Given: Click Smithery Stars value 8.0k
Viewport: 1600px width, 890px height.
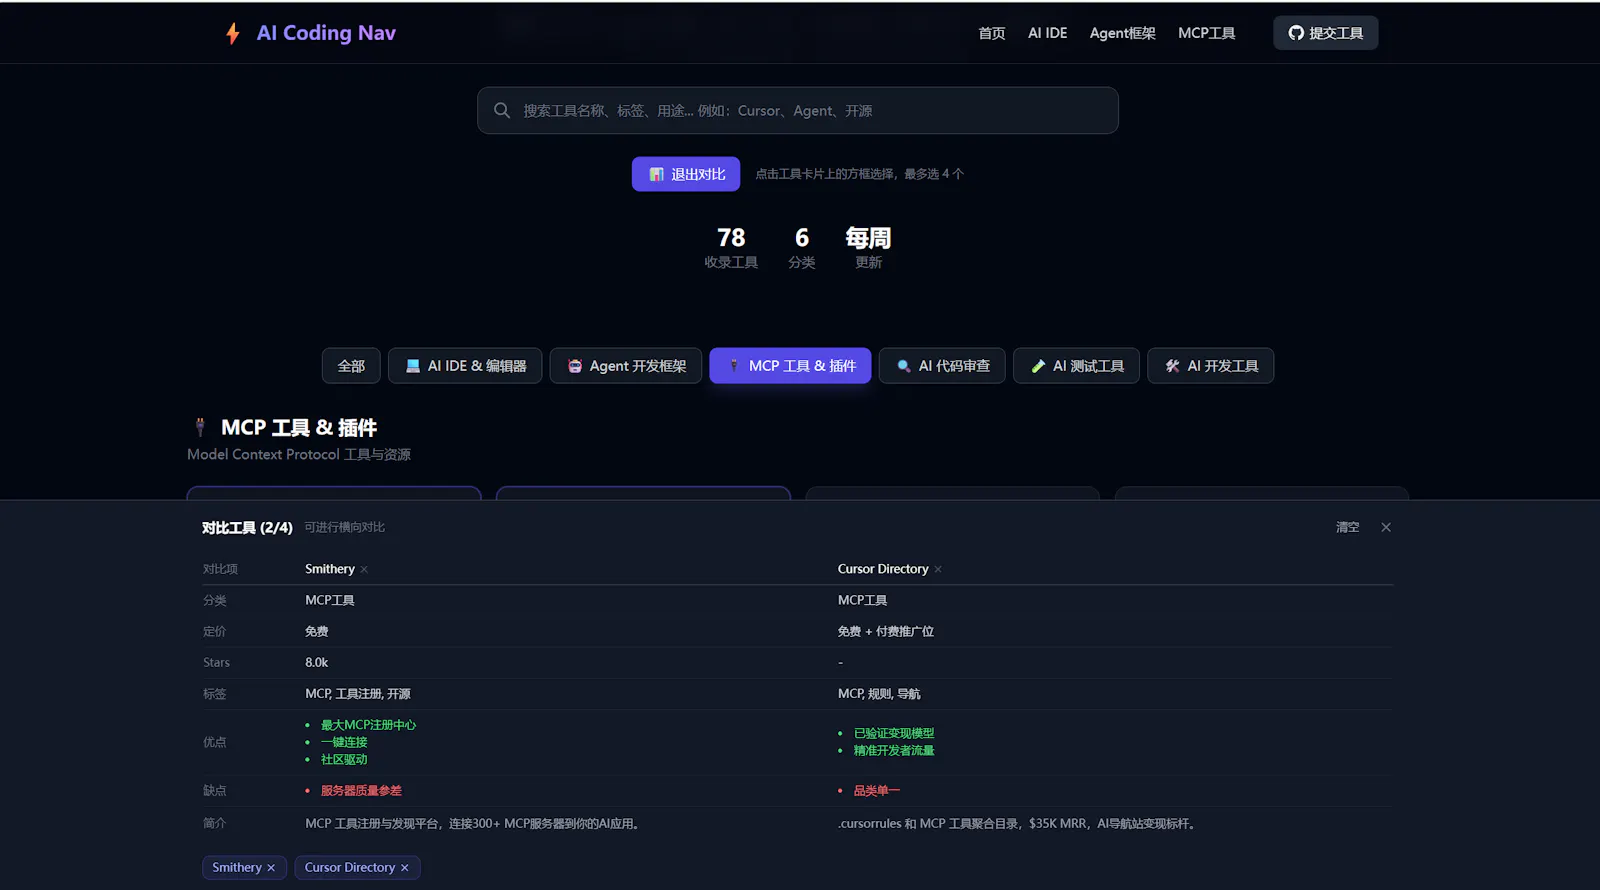Looking at the screenshot, I should (317, 663).
